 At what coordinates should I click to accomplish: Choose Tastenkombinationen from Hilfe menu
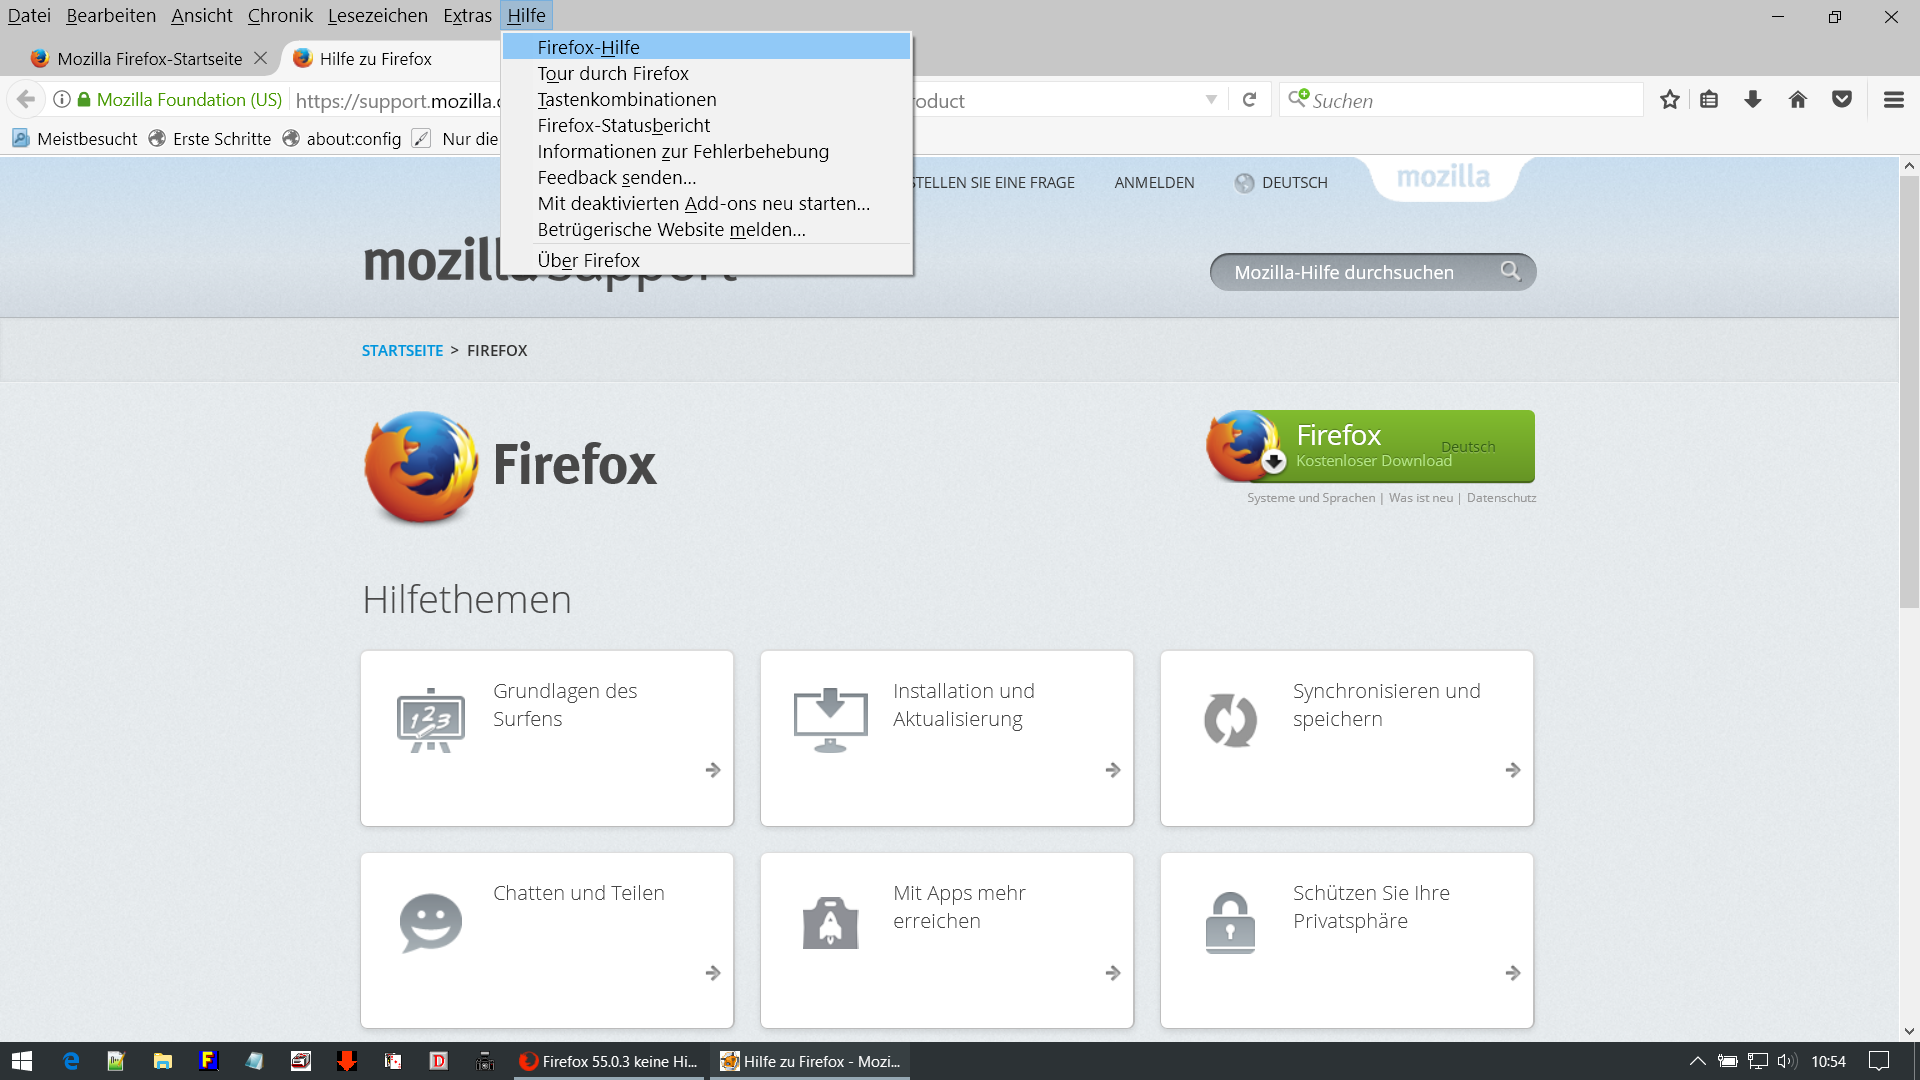626,100
